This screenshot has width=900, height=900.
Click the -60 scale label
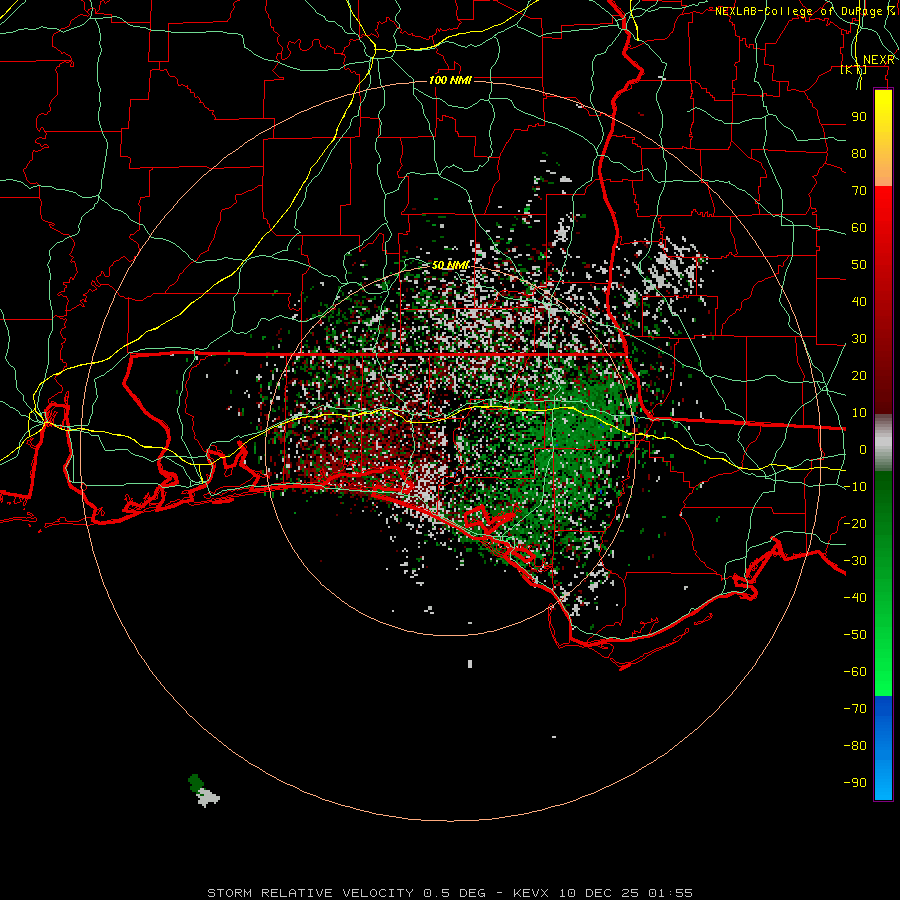[x=855, y=672]
